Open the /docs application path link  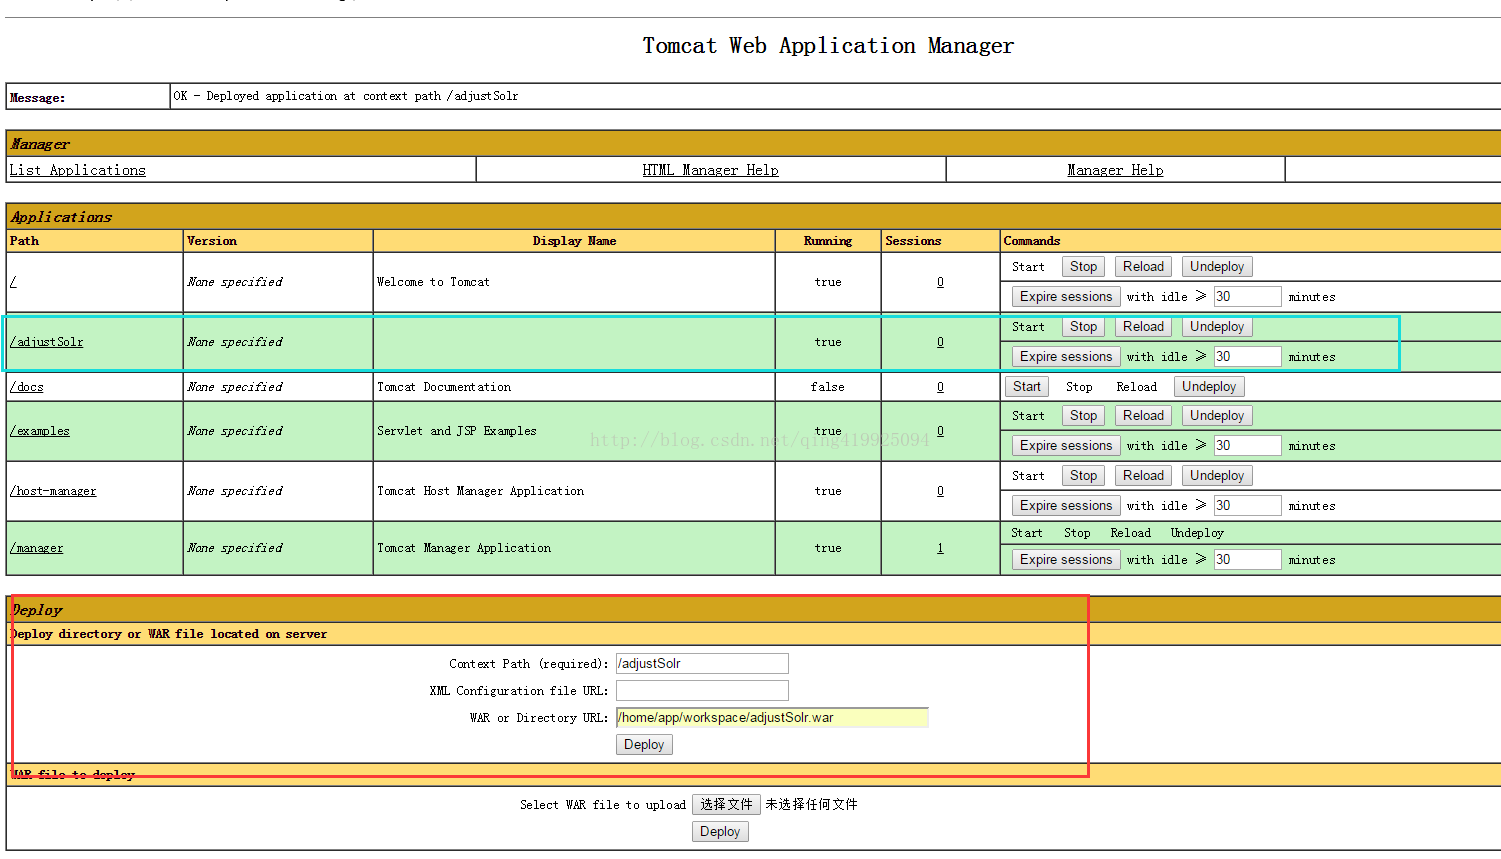26,387
